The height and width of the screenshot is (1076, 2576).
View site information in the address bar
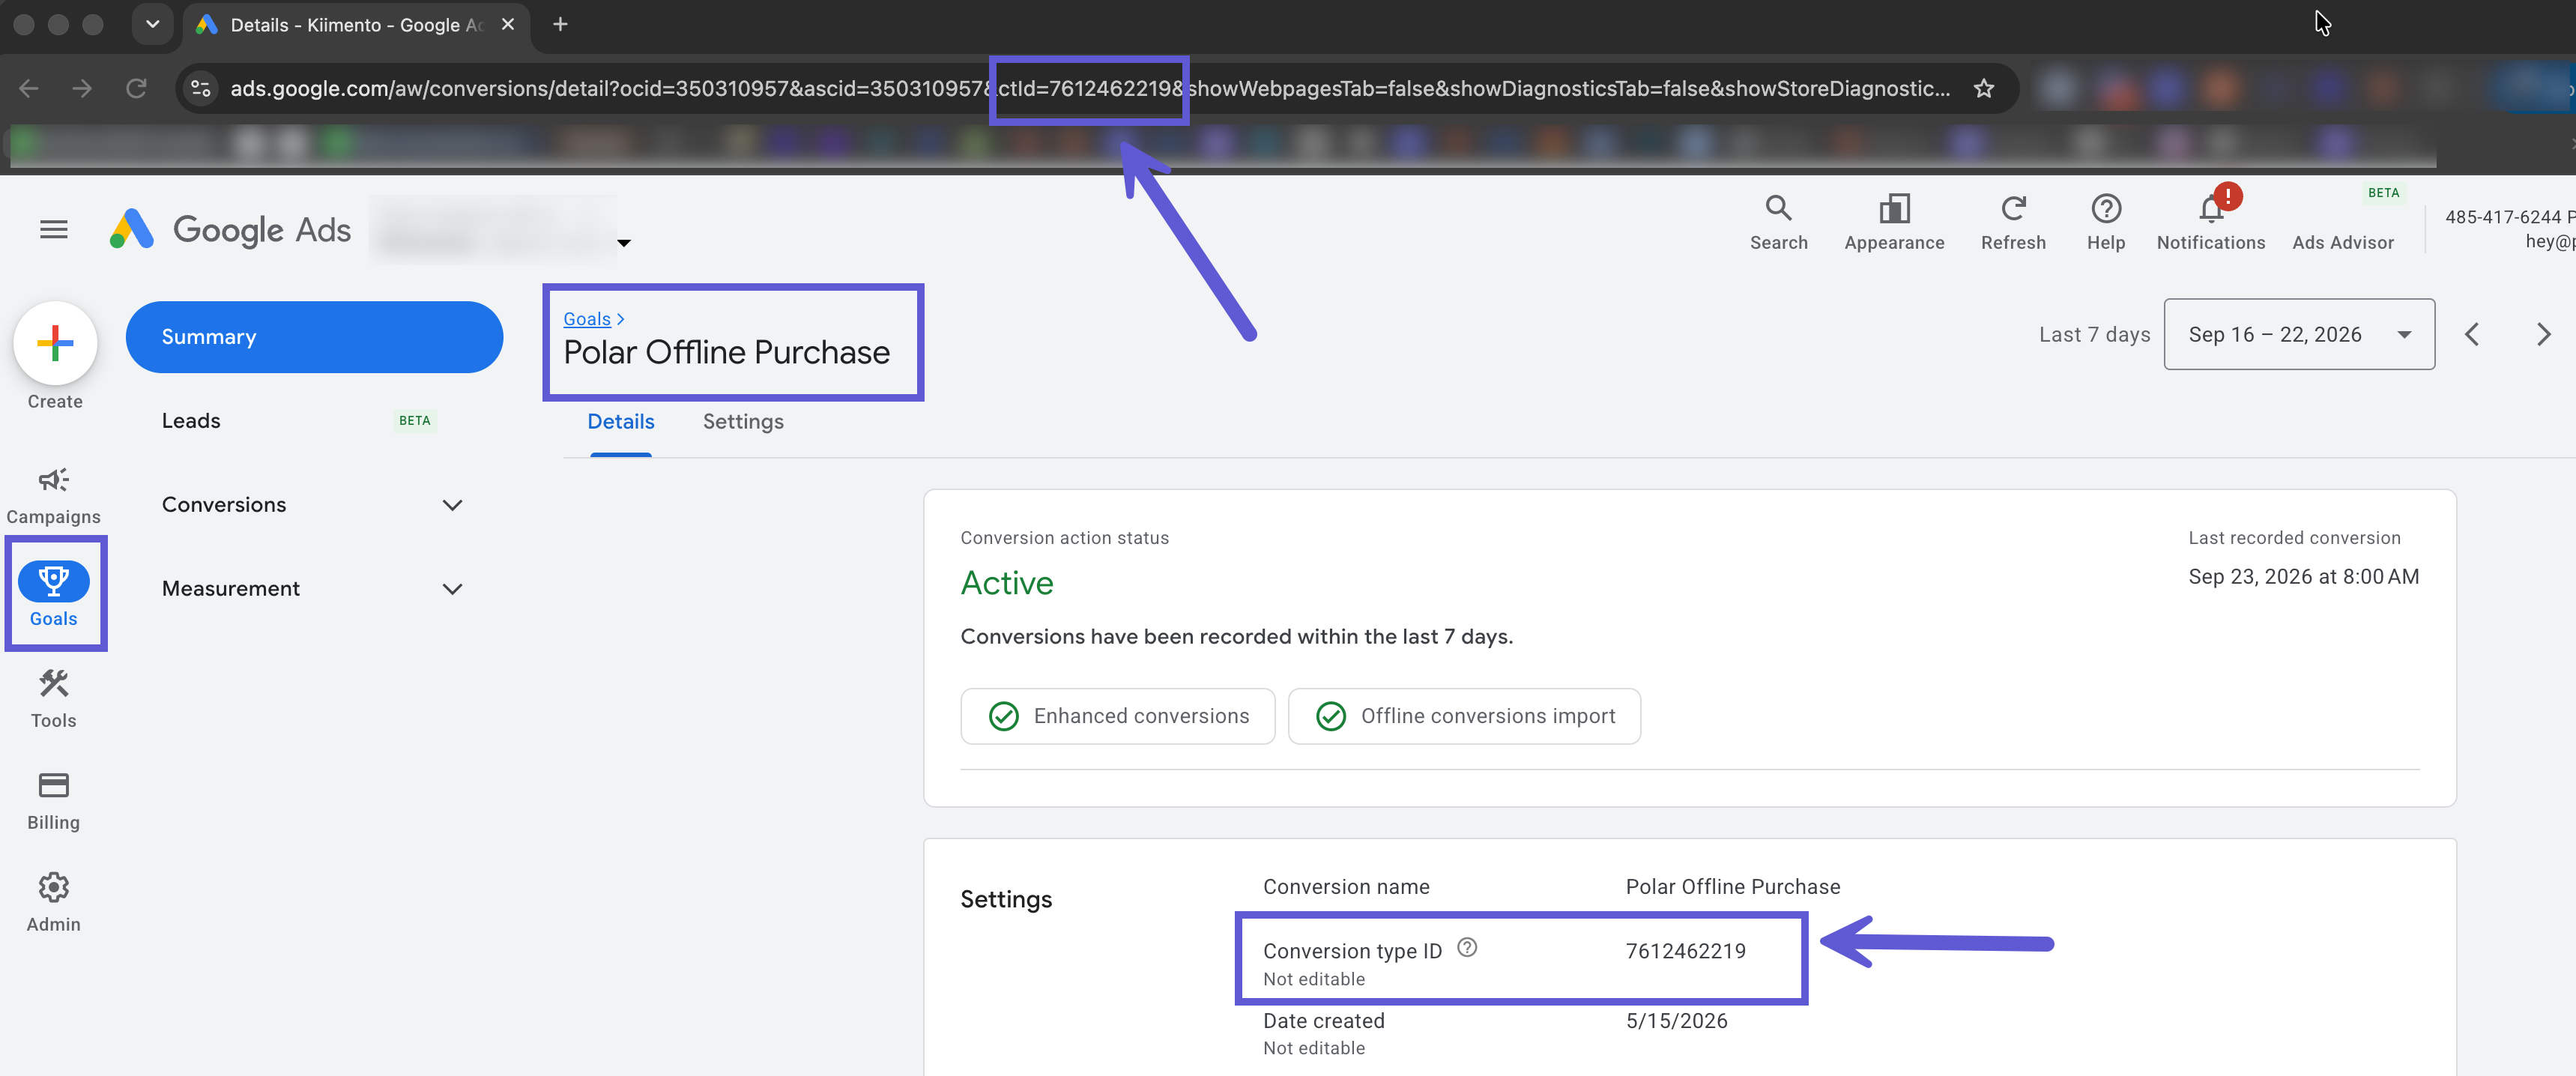tap(200, 88)
